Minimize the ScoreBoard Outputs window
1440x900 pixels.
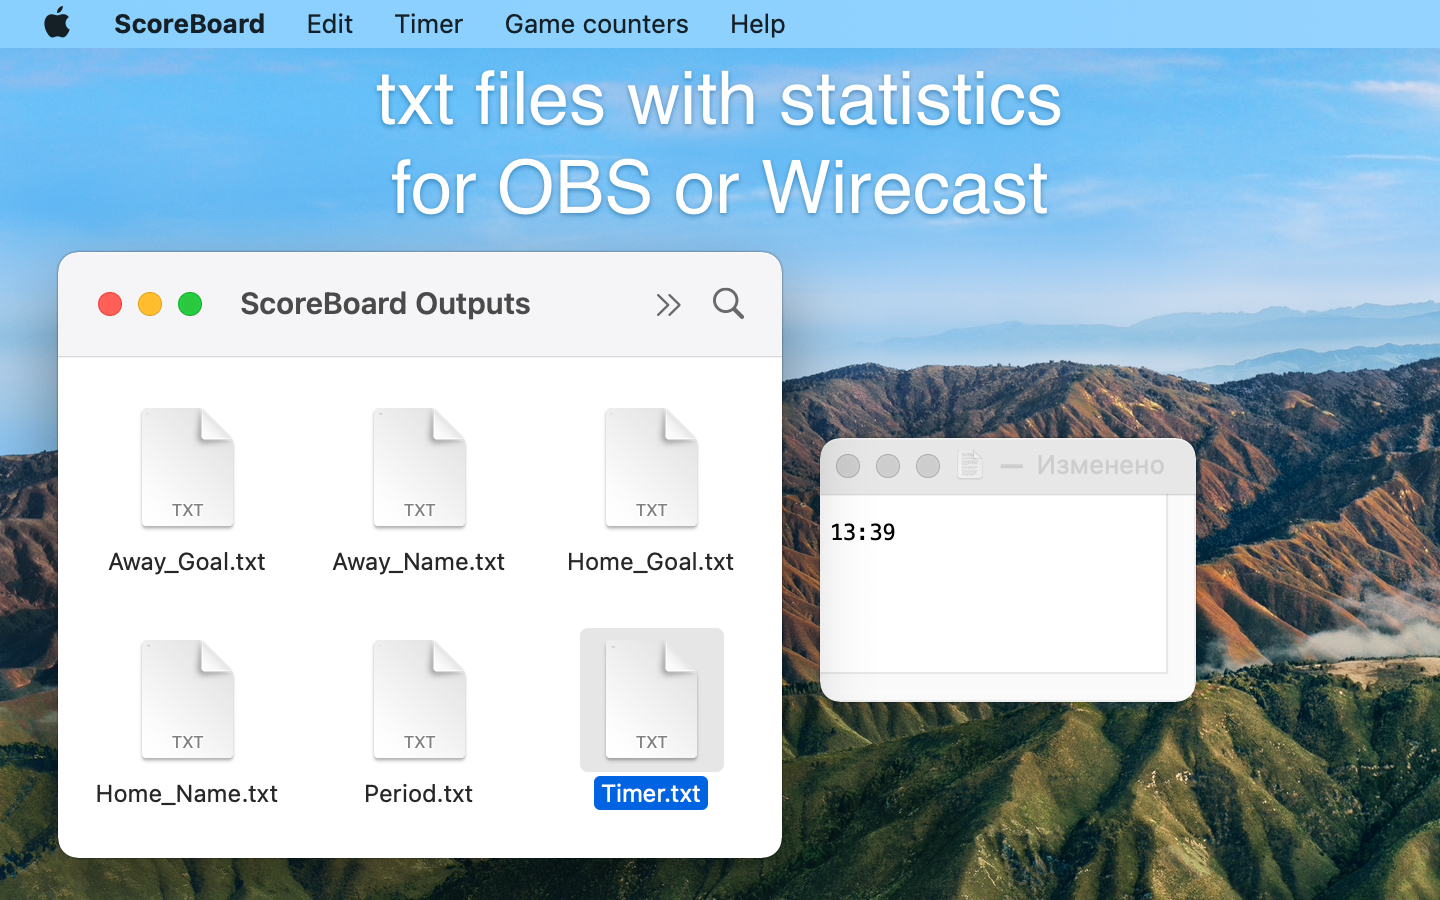(x=150, y=304)
